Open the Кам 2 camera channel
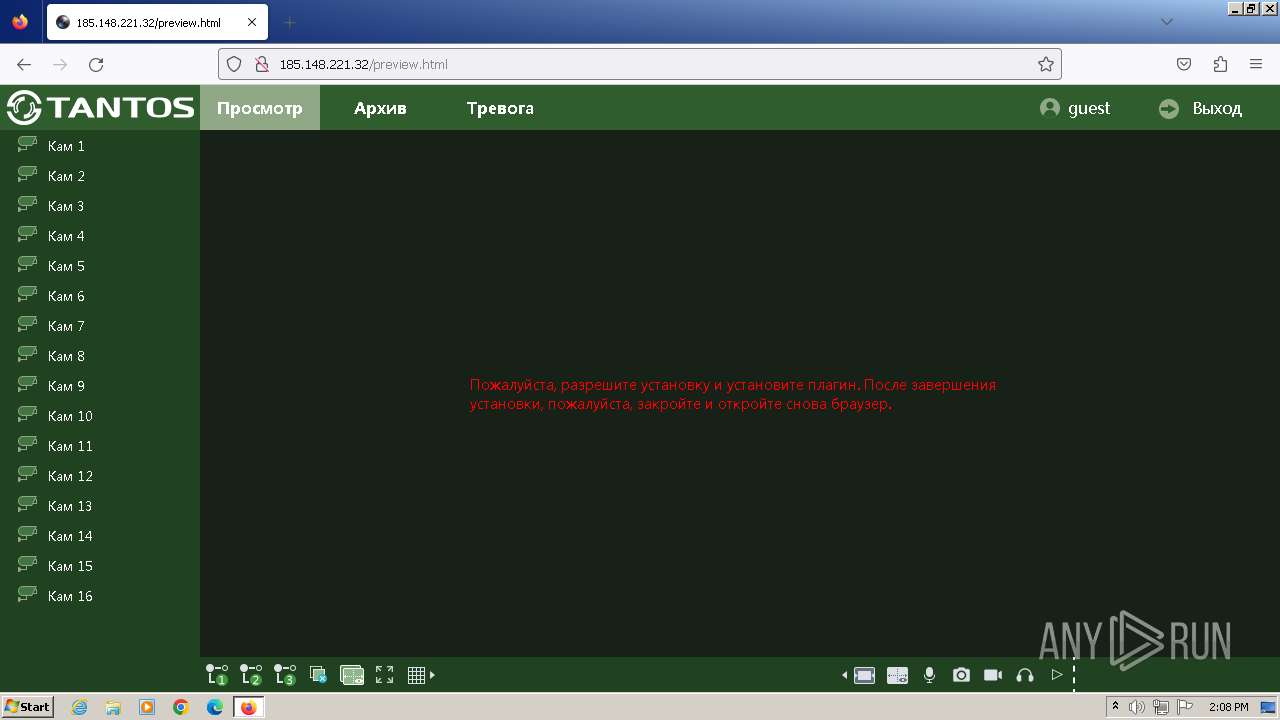The height and width of the screenshot is (720, 1280). tap(66, 176)
